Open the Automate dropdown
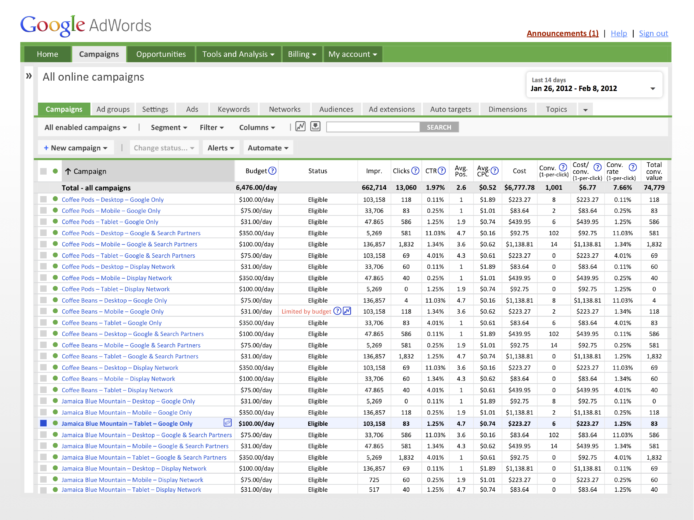The height and width of the screenshot is (520, 694). pos(268,148)
